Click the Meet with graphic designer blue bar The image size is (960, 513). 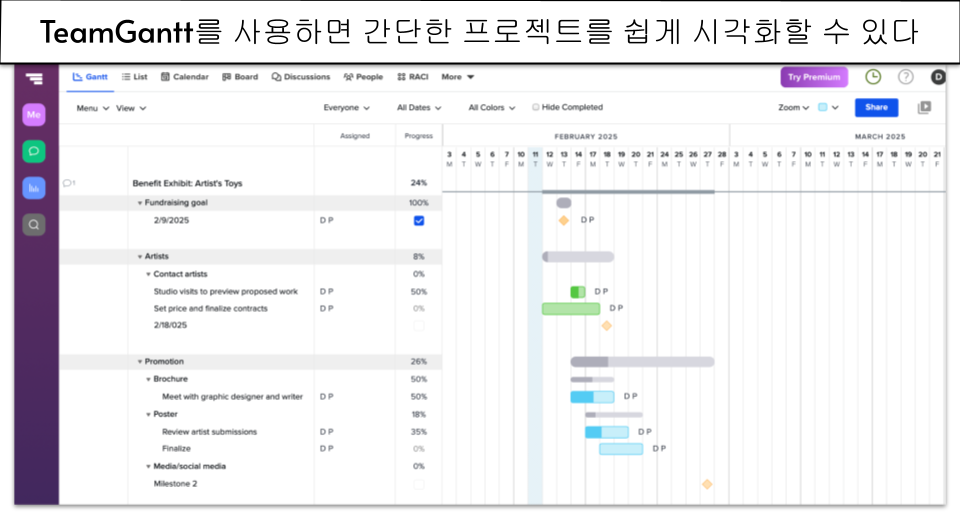click(592, 397)
